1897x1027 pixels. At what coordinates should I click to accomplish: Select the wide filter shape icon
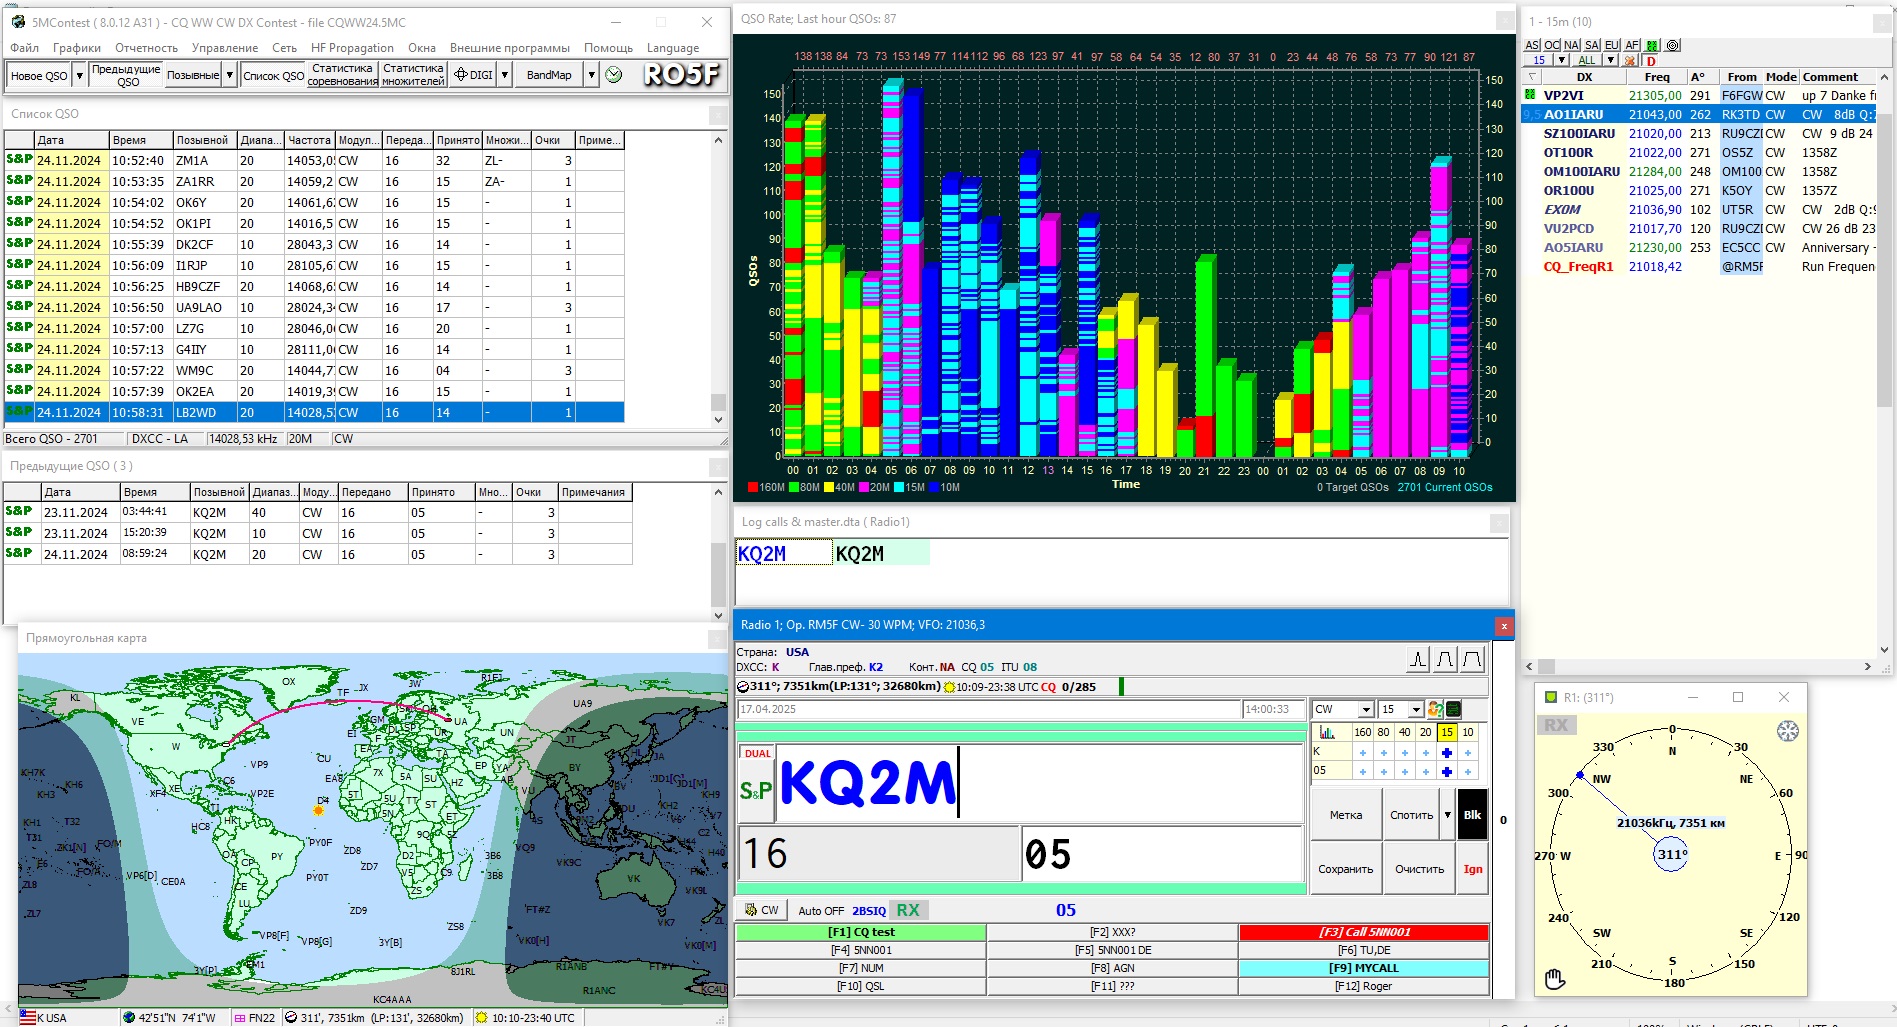tap(1472, 659)
